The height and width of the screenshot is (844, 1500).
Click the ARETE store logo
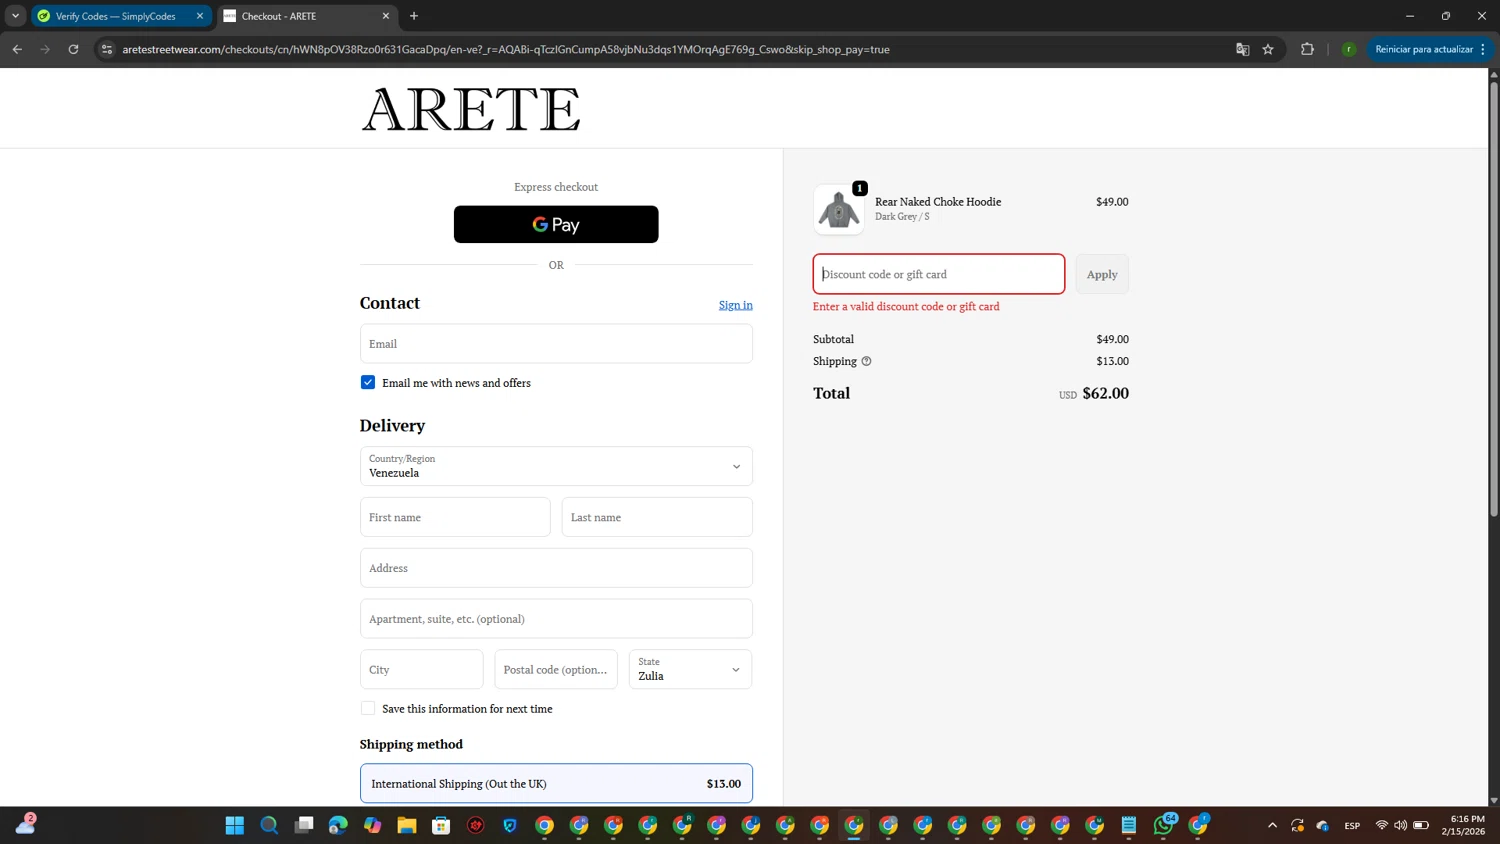pyautogui.click(x=471, y=109)
